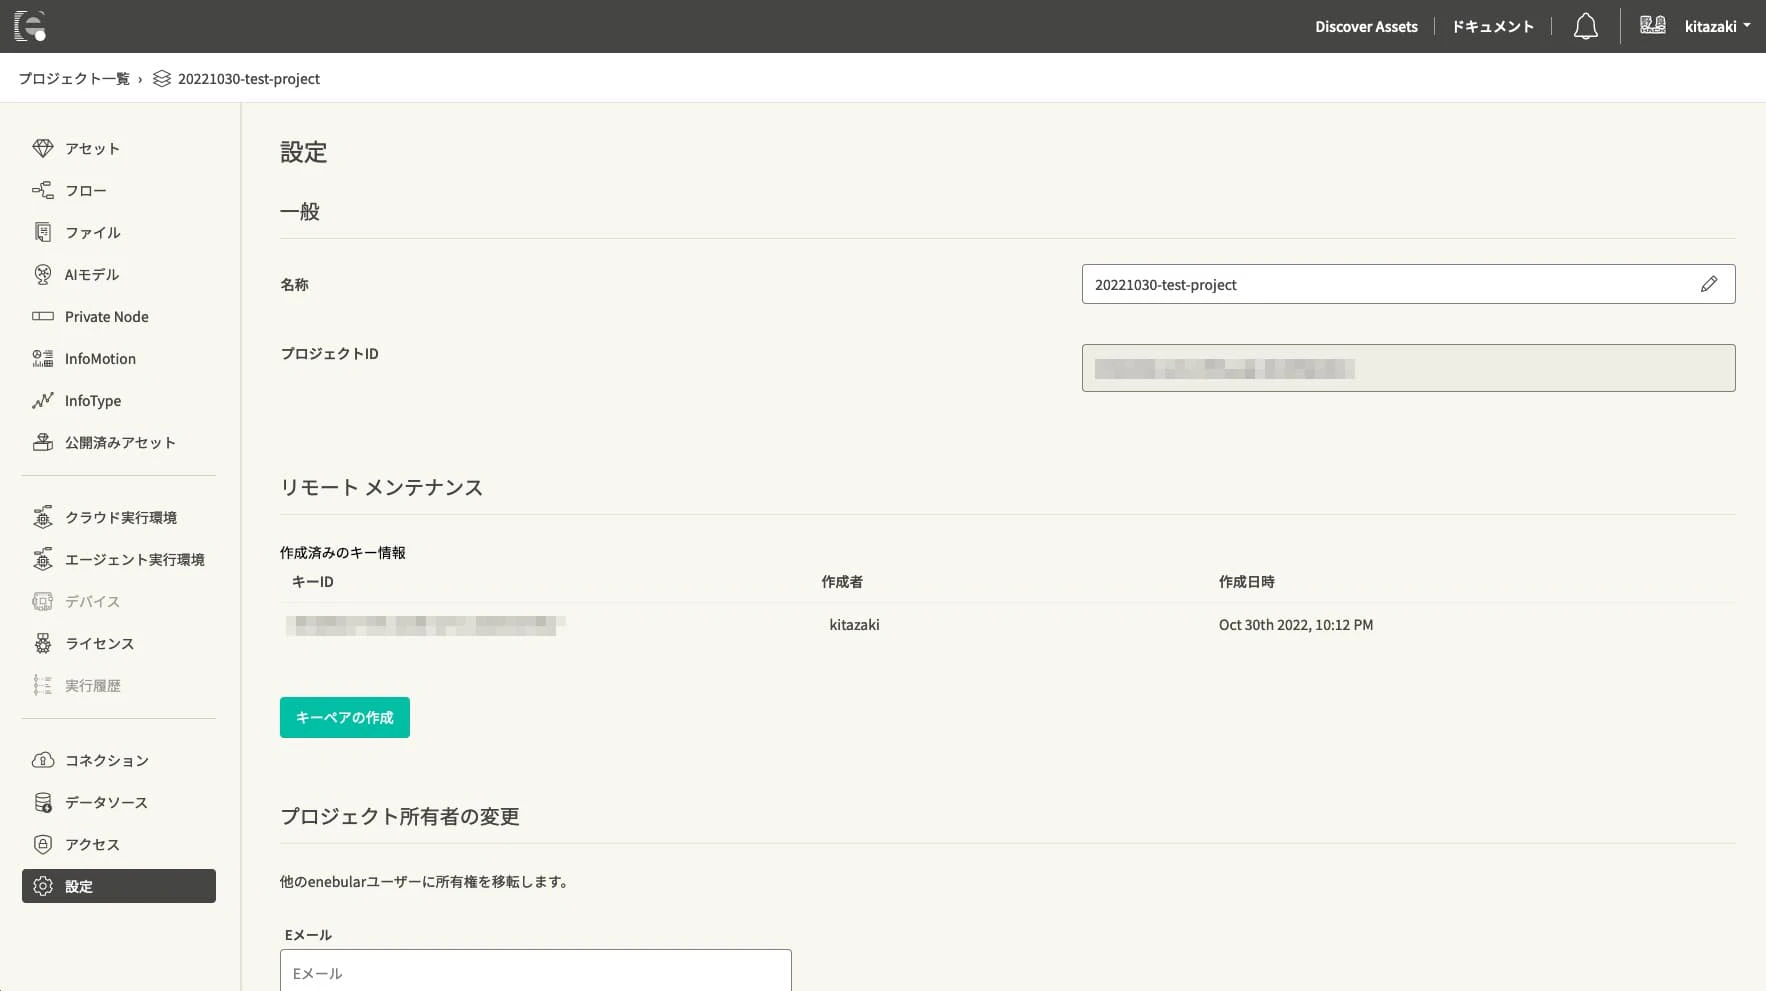1766x991 pixels.
Task: Click the enebular logo icon
Action: pyautogui.click(x=30, y=26)
